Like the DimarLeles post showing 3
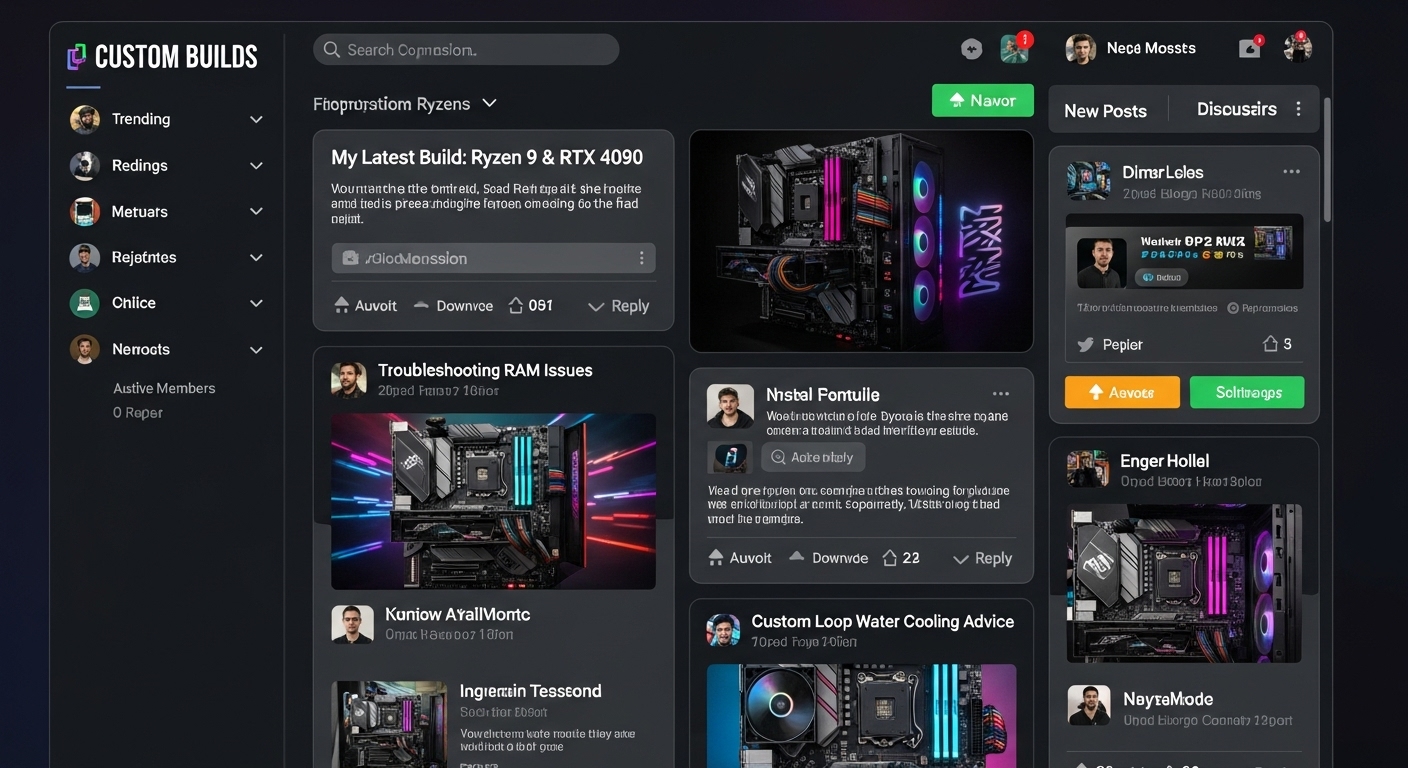Screen dimensions: 1408x768 [1277, 344]
